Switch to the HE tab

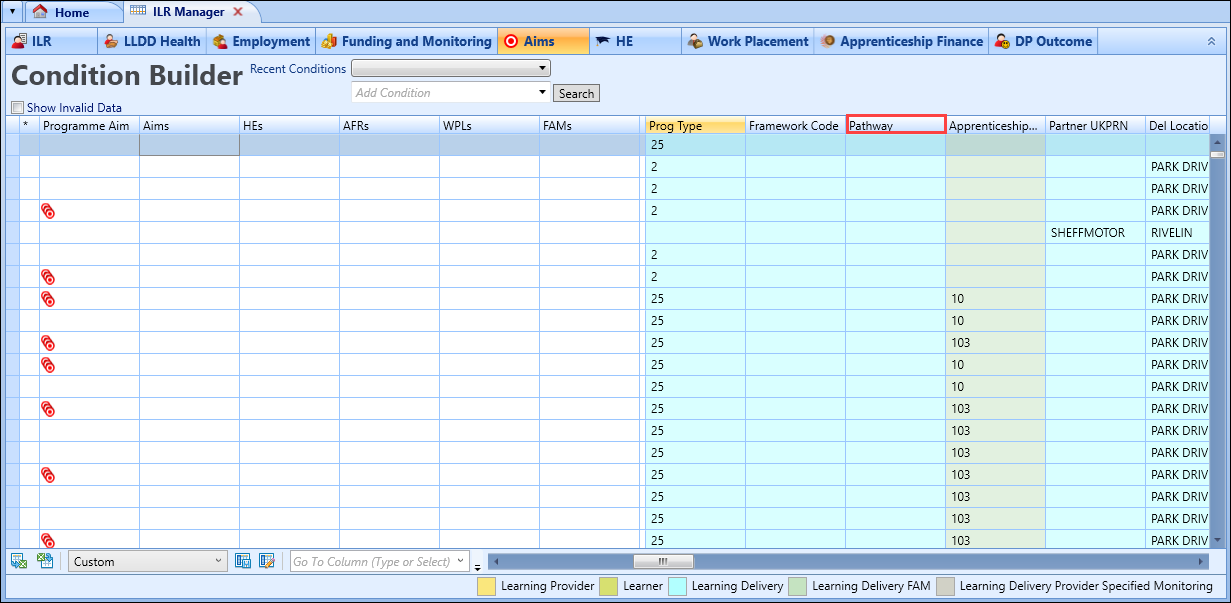[636, 41]
